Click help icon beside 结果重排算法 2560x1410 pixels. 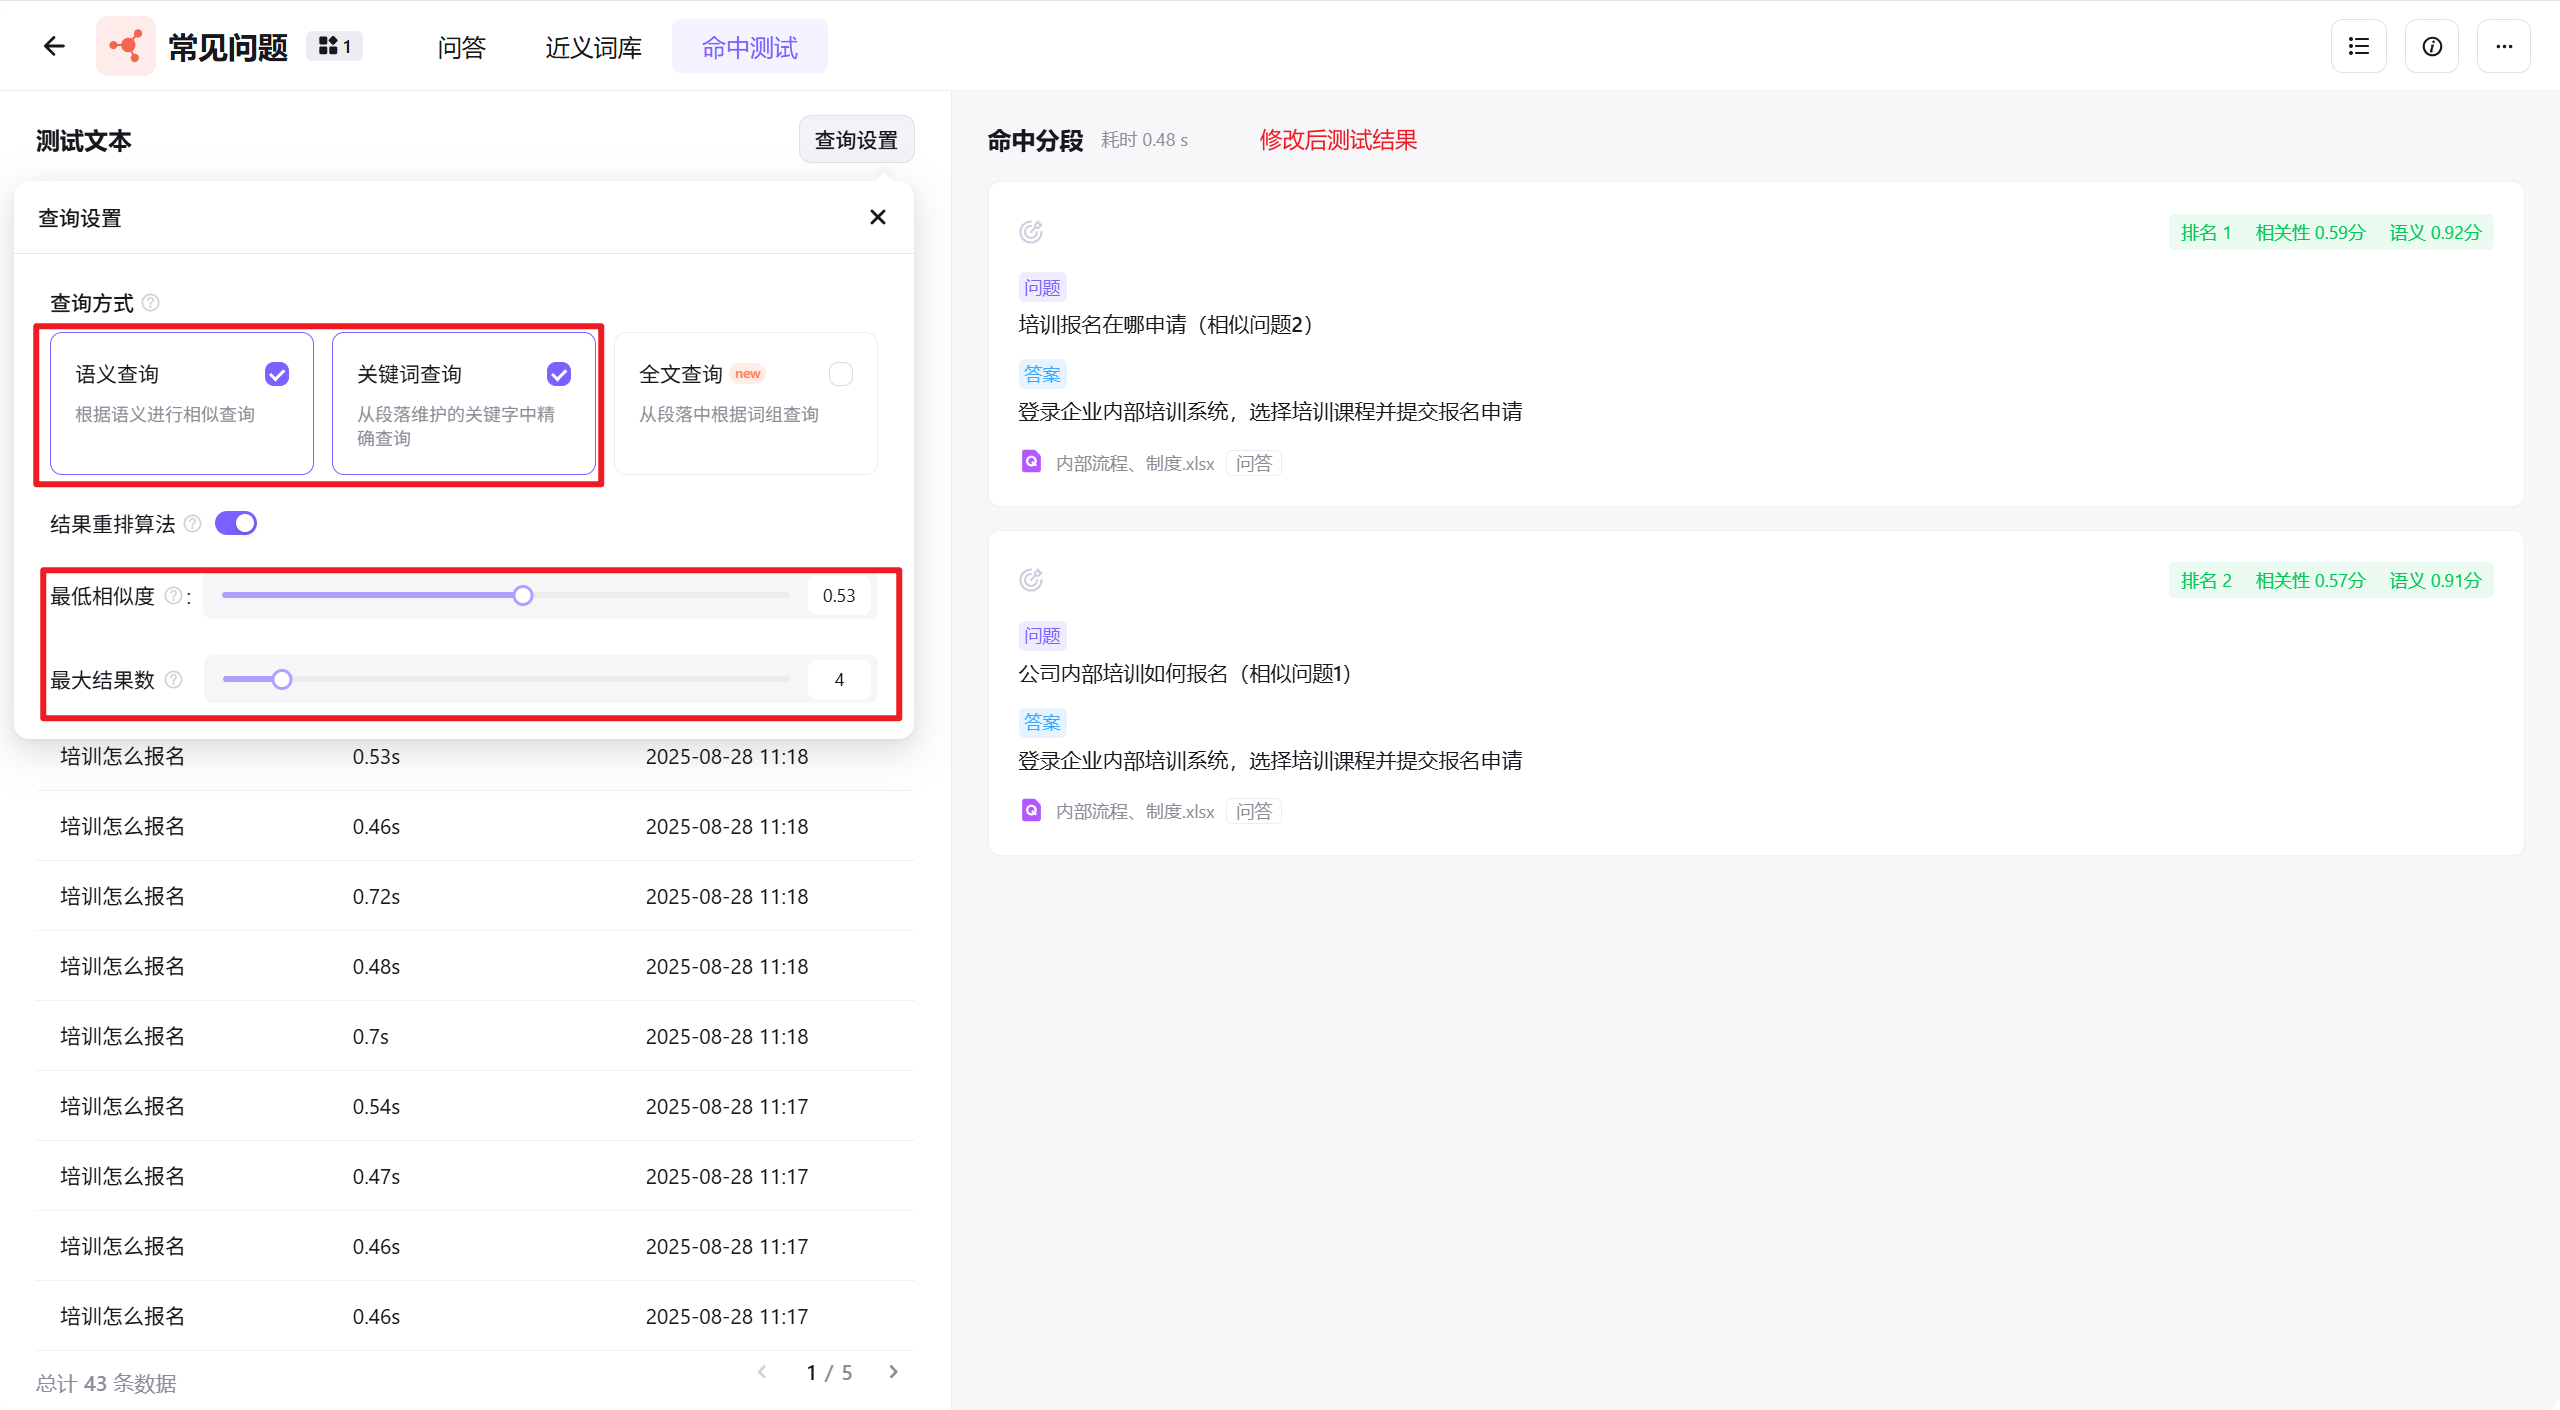193,524
